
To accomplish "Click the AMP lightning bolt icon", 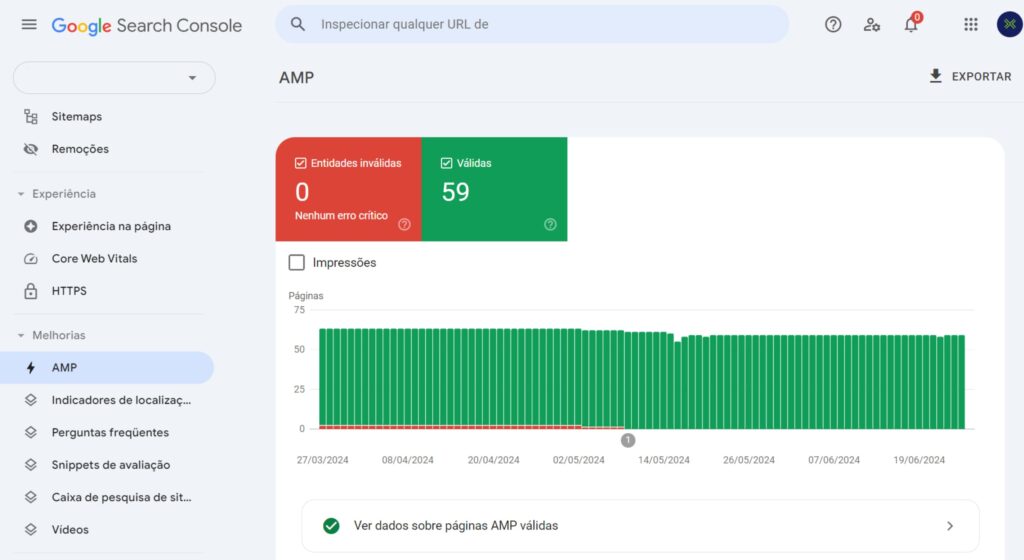I will pyautogui.click(x=31, y=367).
